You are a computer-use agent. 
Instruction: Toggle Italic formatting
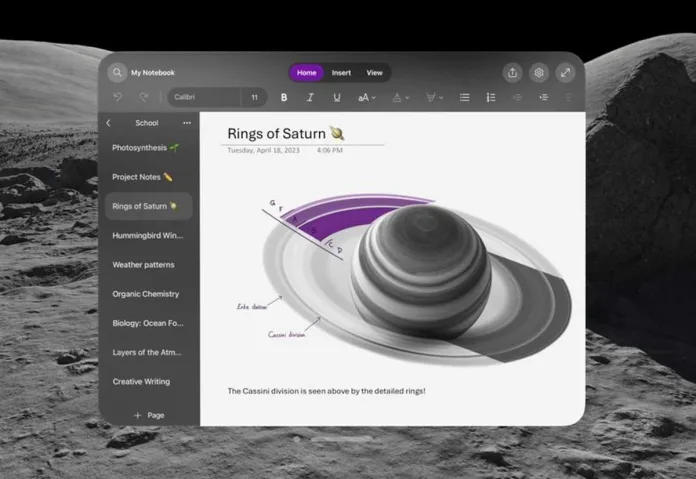(x=310, y=97)
